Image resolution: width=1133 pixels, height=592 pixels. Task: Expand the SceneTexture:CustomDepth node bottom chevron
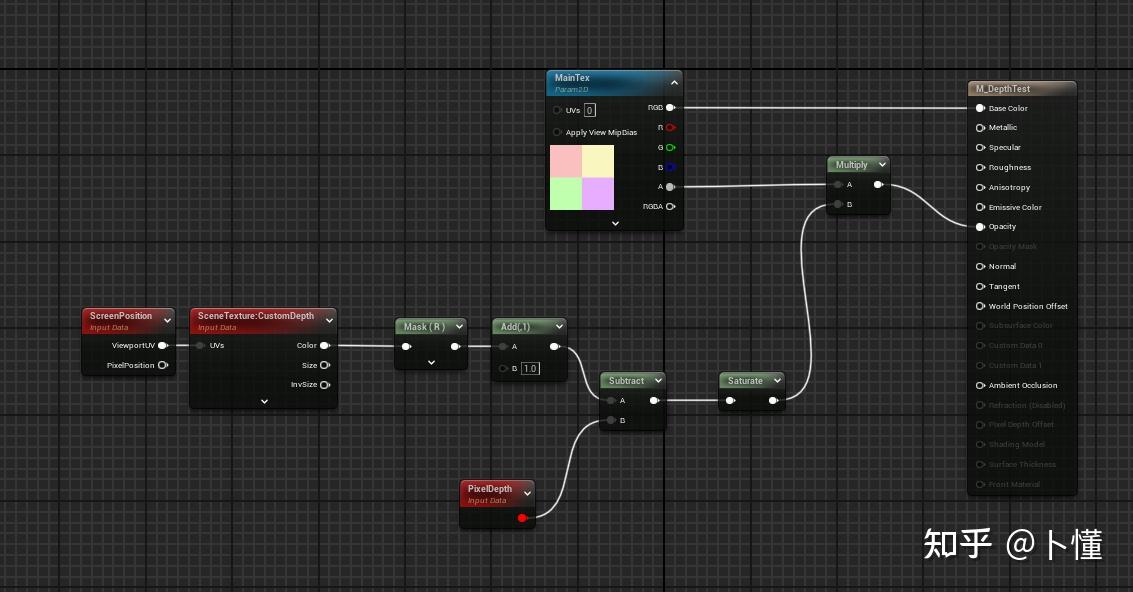(x=264, y=401)
